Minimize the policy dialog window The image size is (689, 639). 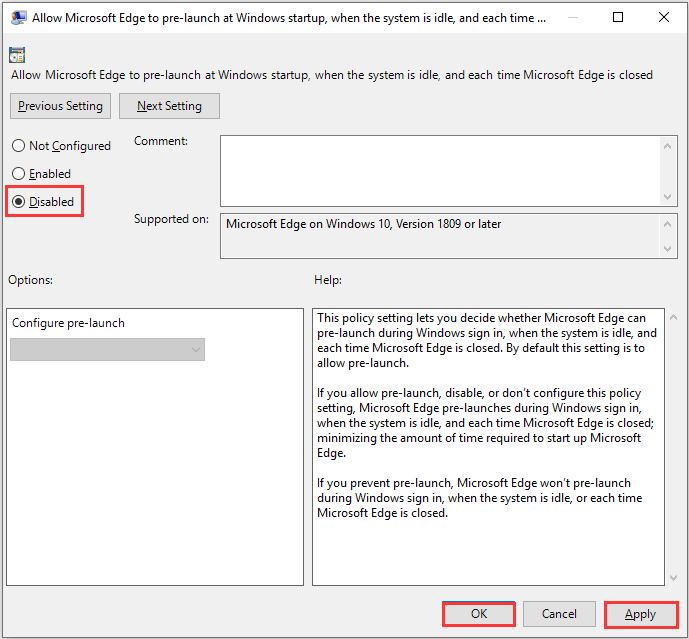[573, 17]
